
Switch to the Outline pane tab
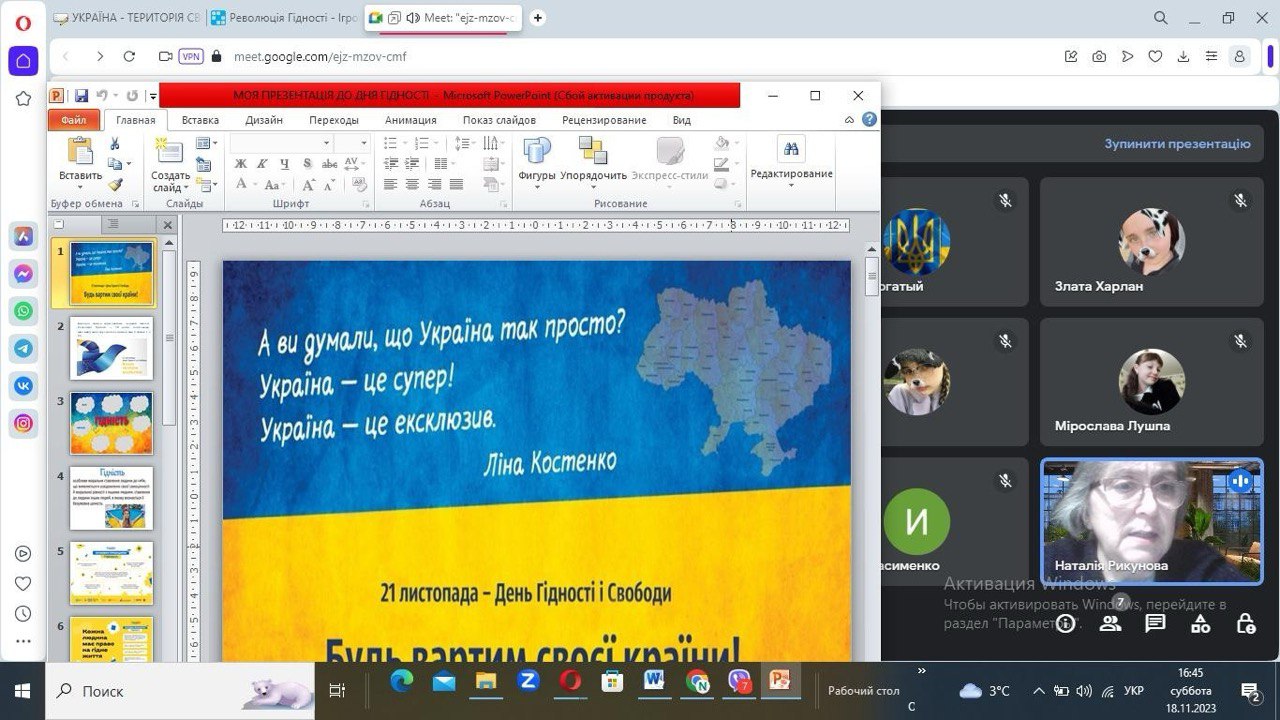tap(113, 224)
